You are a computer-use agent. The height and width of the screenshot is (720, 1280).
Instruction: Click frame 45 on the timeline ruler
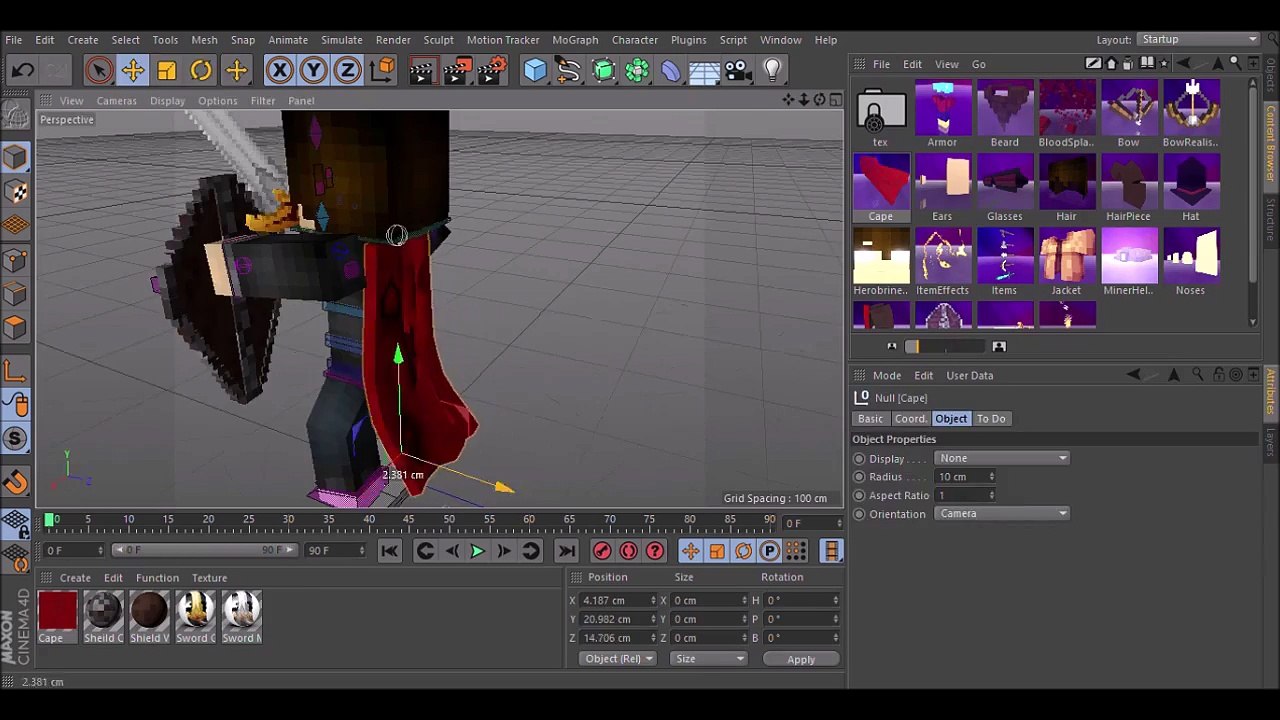tap(409, 521)
